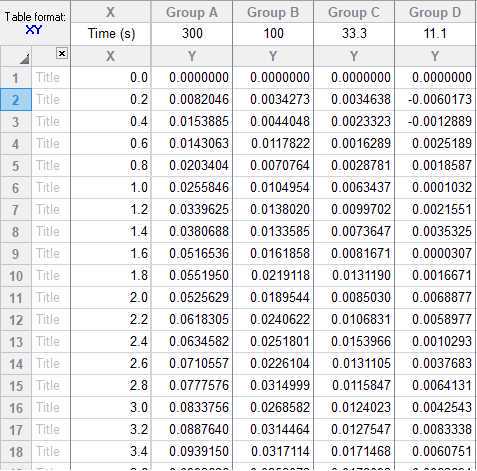Select Group A value 0.0939150
477x471 pixels.
pyautogui.click(x=192, y=452)
